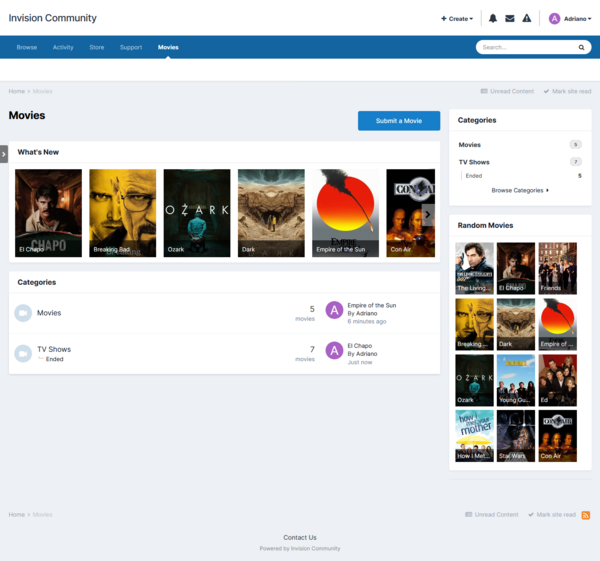Click the search magnifier icon
The height and width of the screenshot is (561, 600).
coord(581,47)
